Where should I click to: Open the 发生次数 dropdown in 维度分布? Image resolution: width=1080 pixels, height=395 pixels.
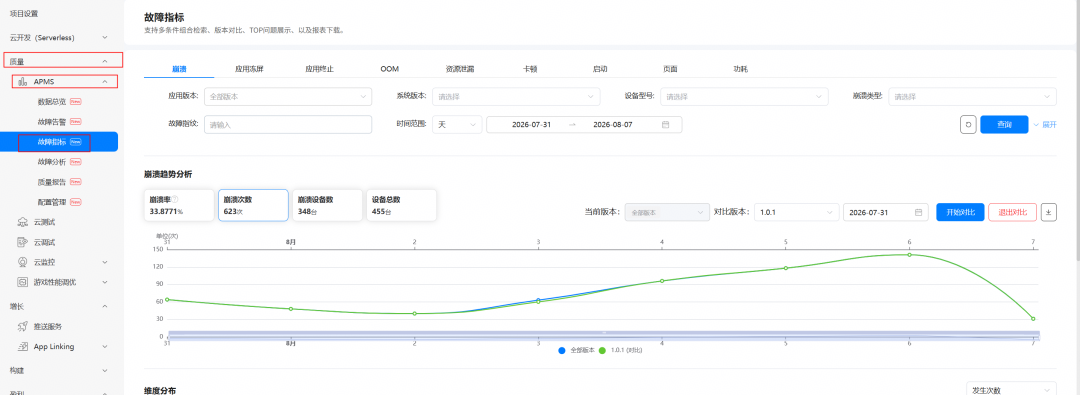pos(1010,389)
